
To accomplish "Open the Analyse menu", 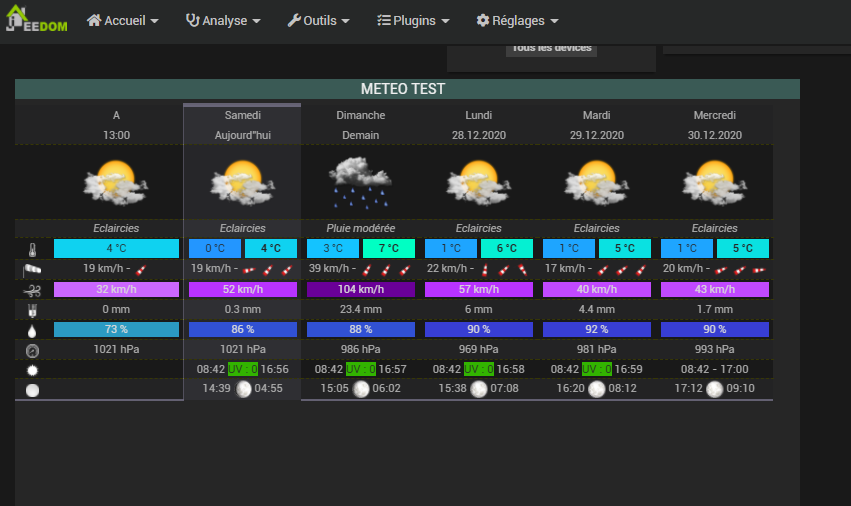I will pyautogui.click(x=223, y=21).
